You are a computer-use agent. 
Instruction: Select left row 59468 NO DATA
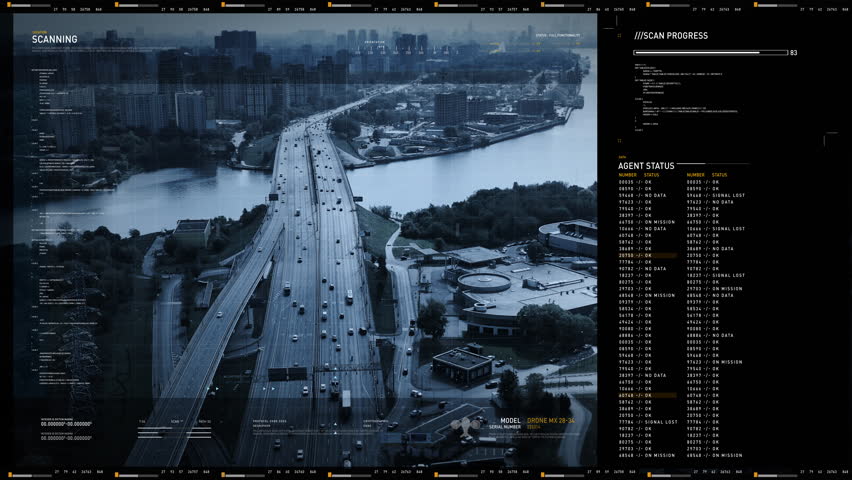click(643, 195)
